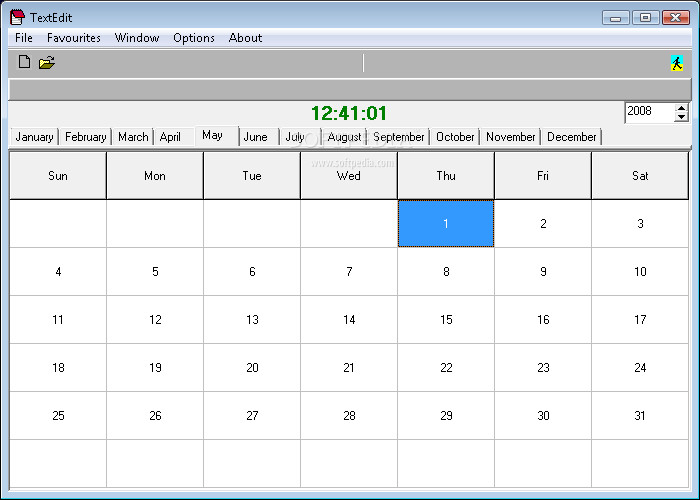Select the highlighted day 1 cell
The image size is (700, 500).
click(446, 223)
